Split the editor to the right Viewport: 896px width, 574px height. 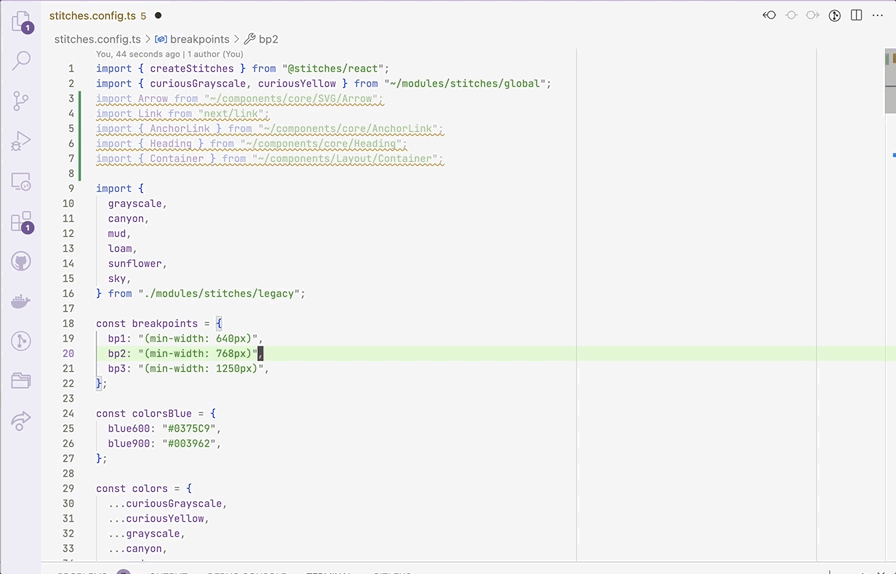856,15
